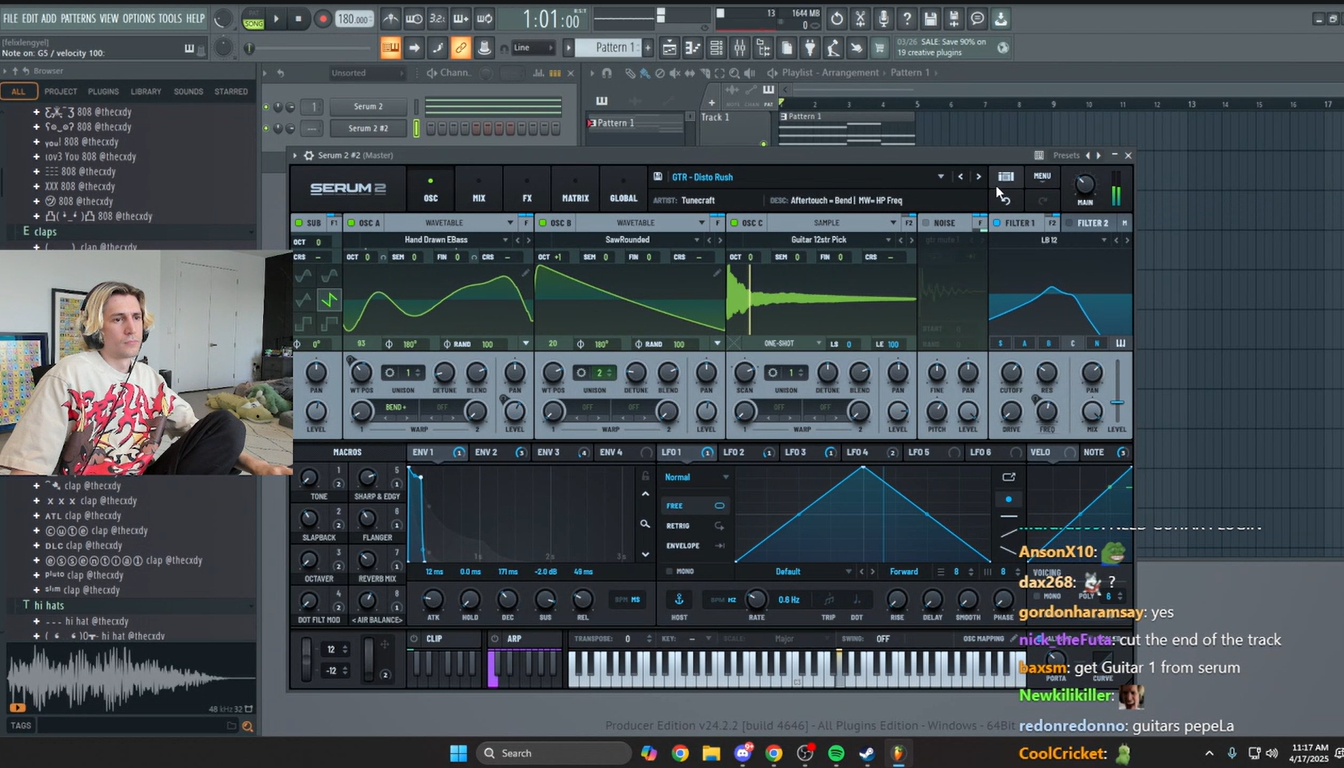Toggle OSC A enable switch
The height and width of the screenshot is (768, 1344).
(x=351, y=223)
